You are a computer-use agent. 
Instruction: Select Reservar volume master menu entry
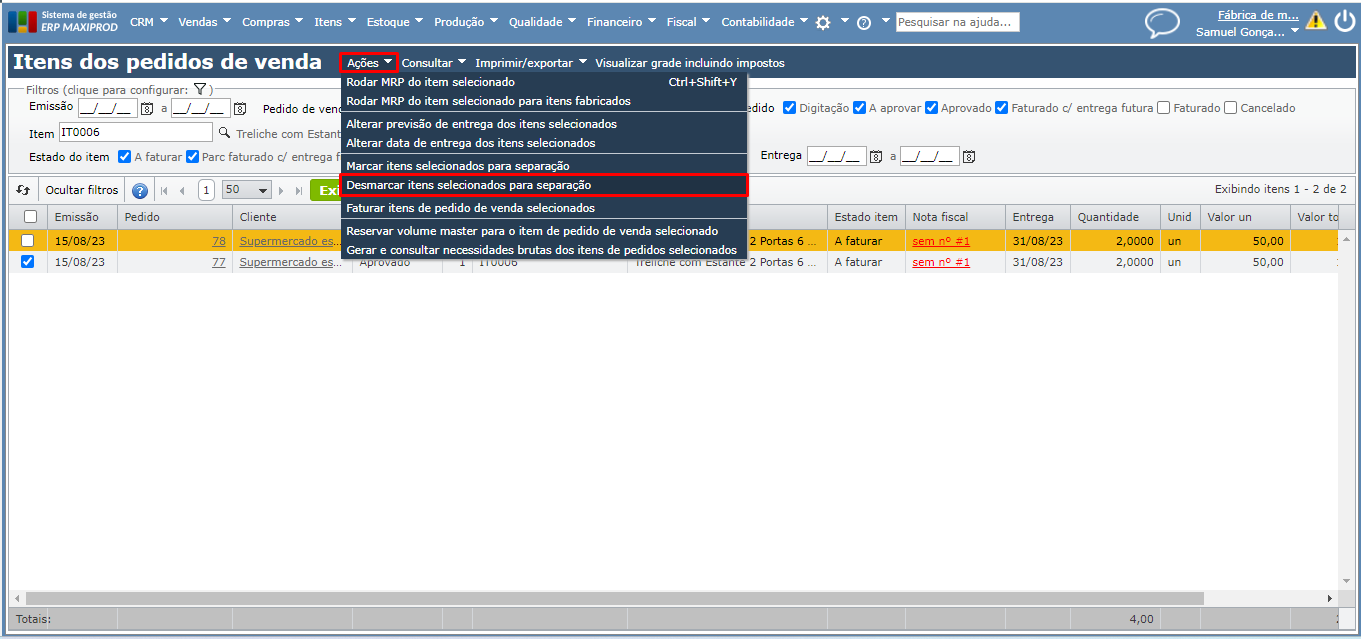(x=543, y=231)
